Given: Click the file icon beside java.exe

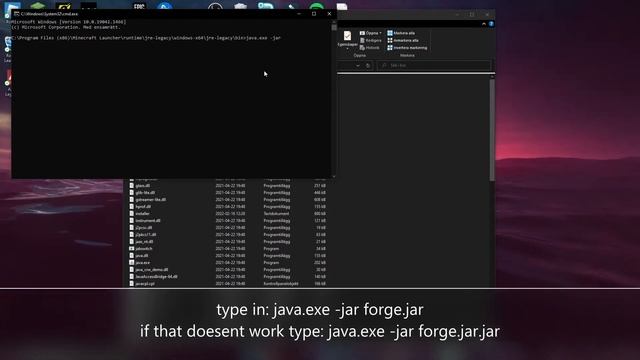Looking at the screenshot, I should pyautogui.click(x=131, y=263).
